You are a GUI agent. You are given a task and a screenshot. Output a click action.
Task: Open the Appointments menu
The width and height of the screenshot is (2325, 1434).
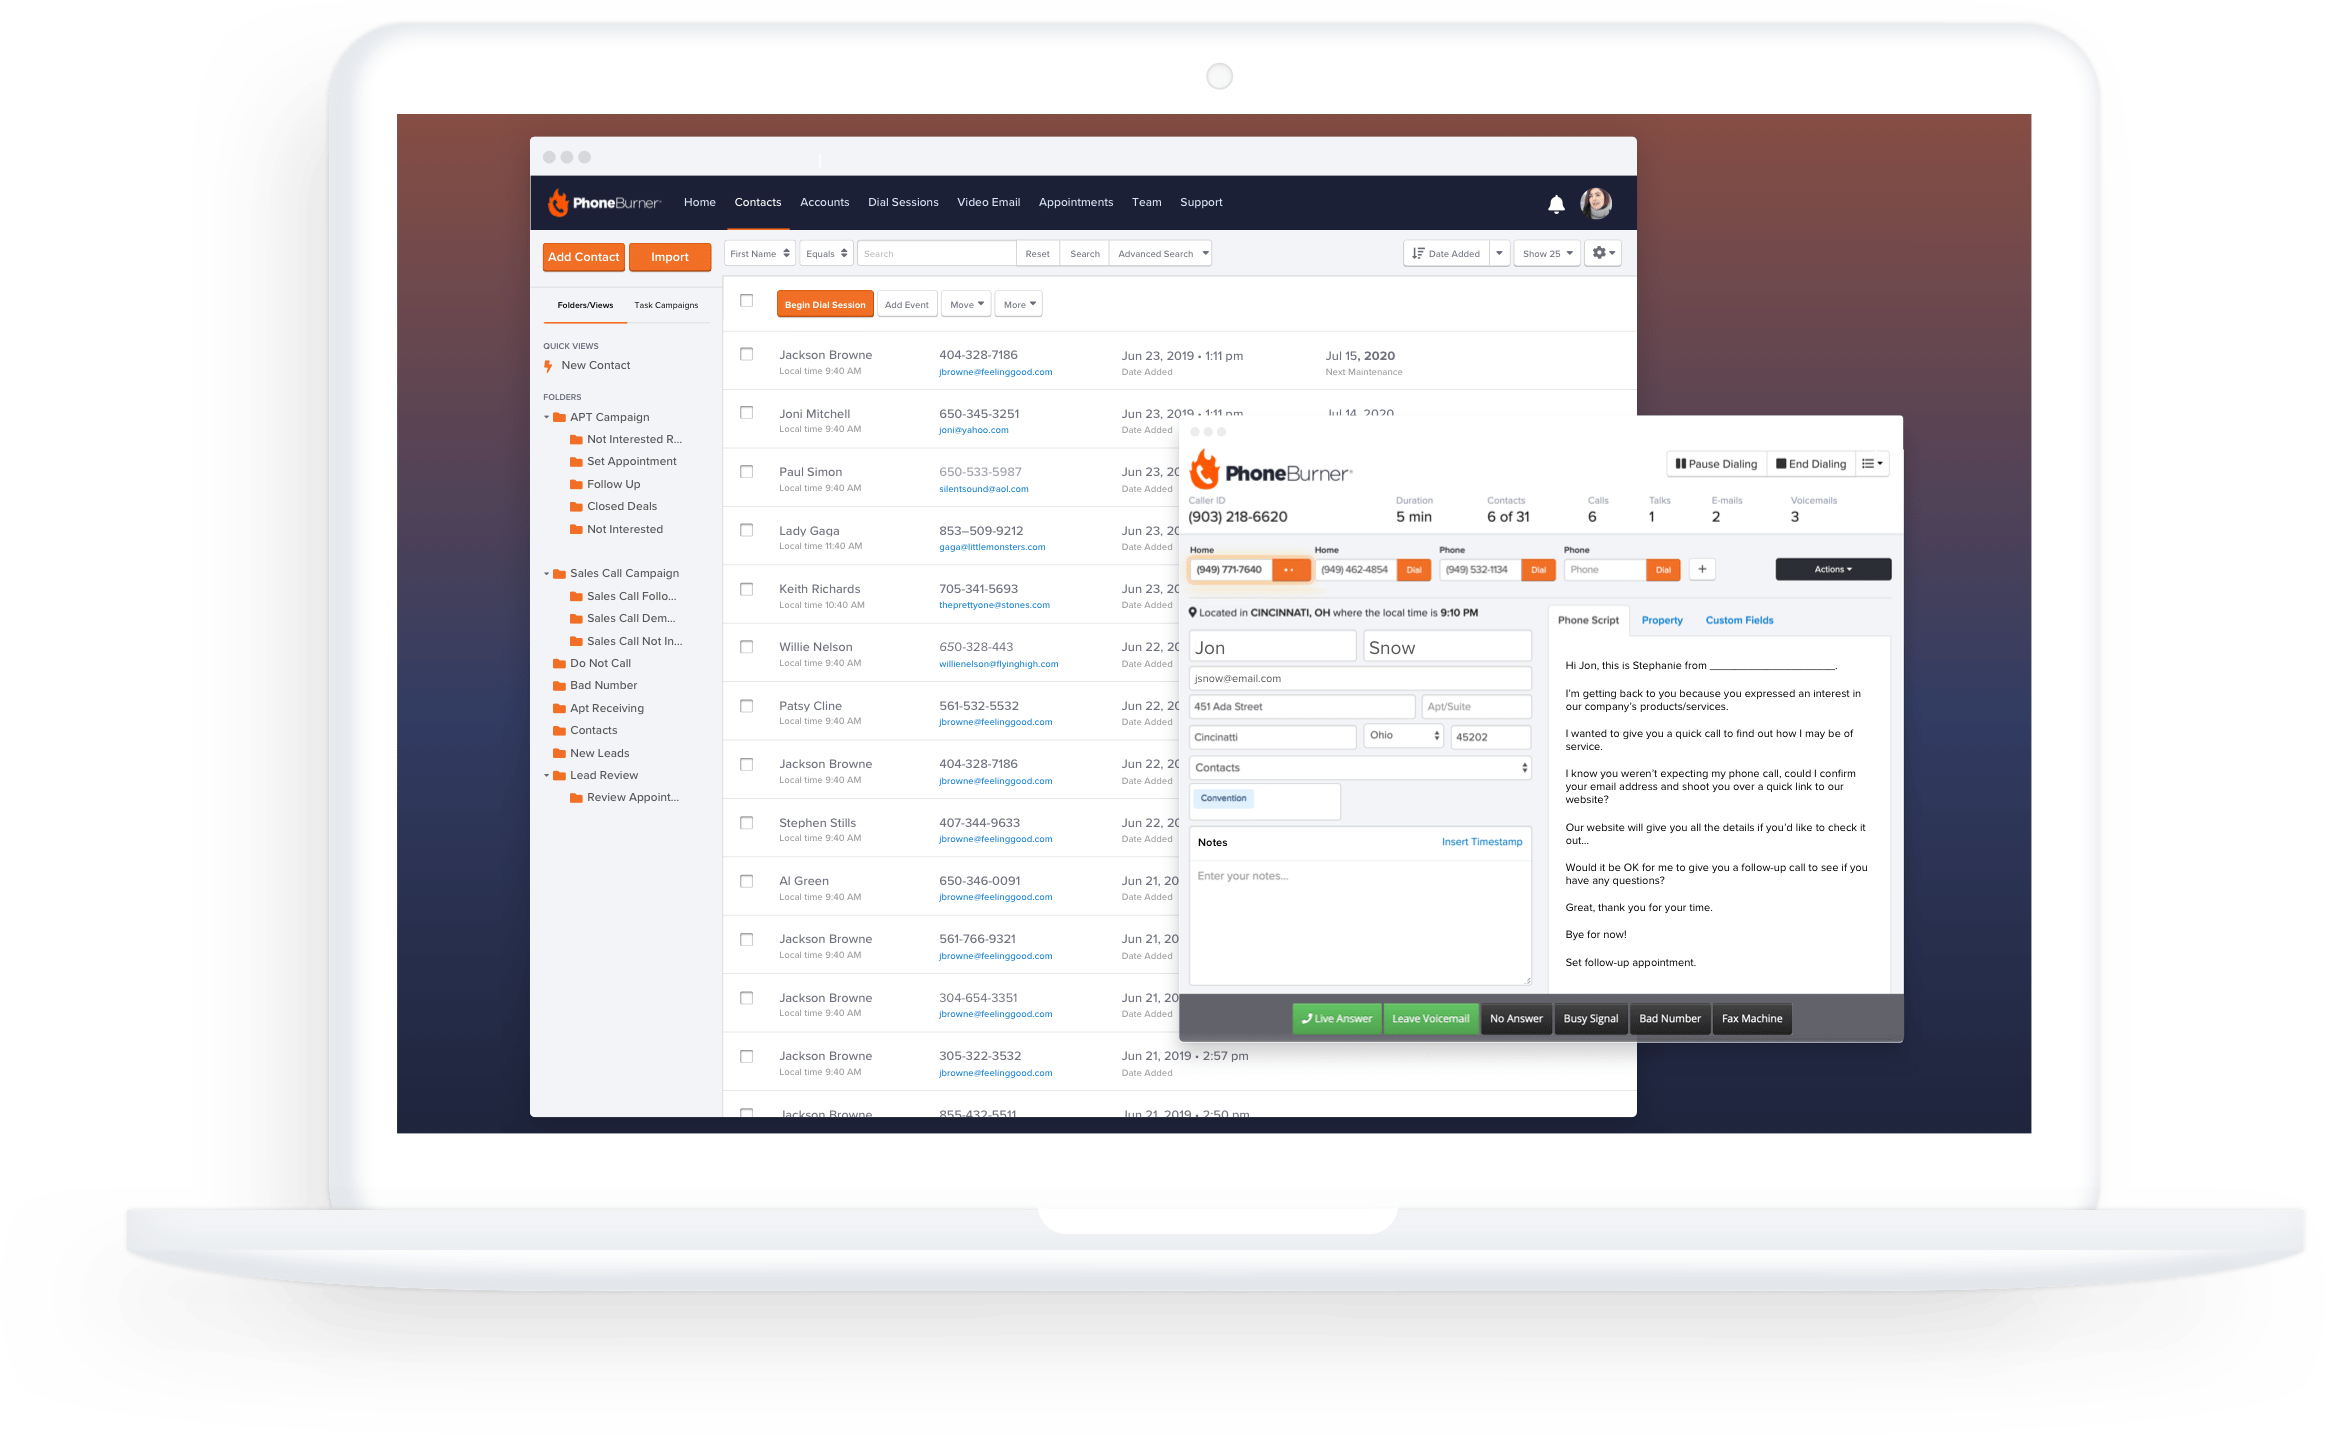click(1075, 202)
